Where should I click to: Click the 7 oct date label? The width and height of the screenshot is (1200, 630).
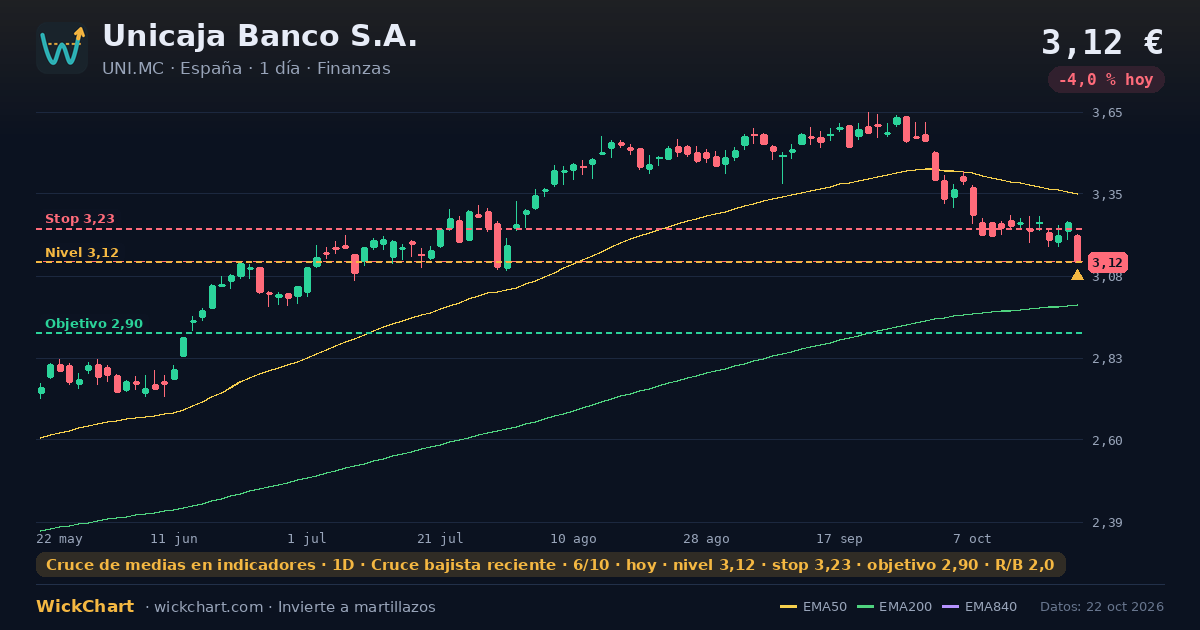point(972,538)
